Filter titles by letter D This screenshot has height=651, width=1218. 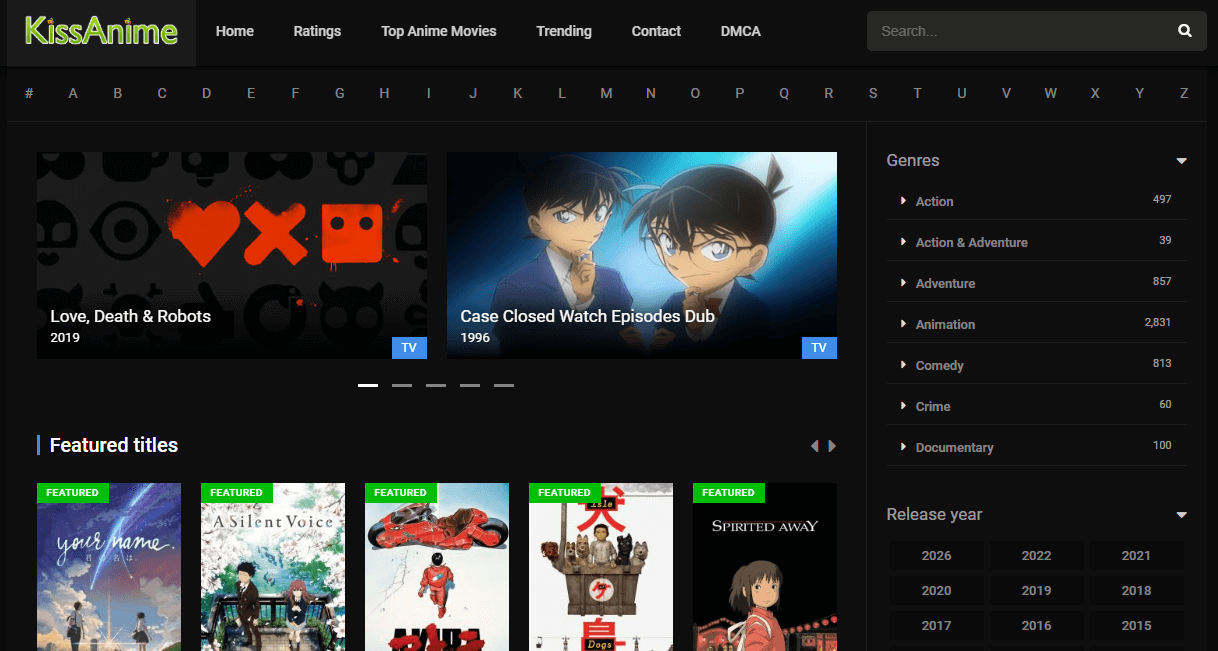coord(206,93)
